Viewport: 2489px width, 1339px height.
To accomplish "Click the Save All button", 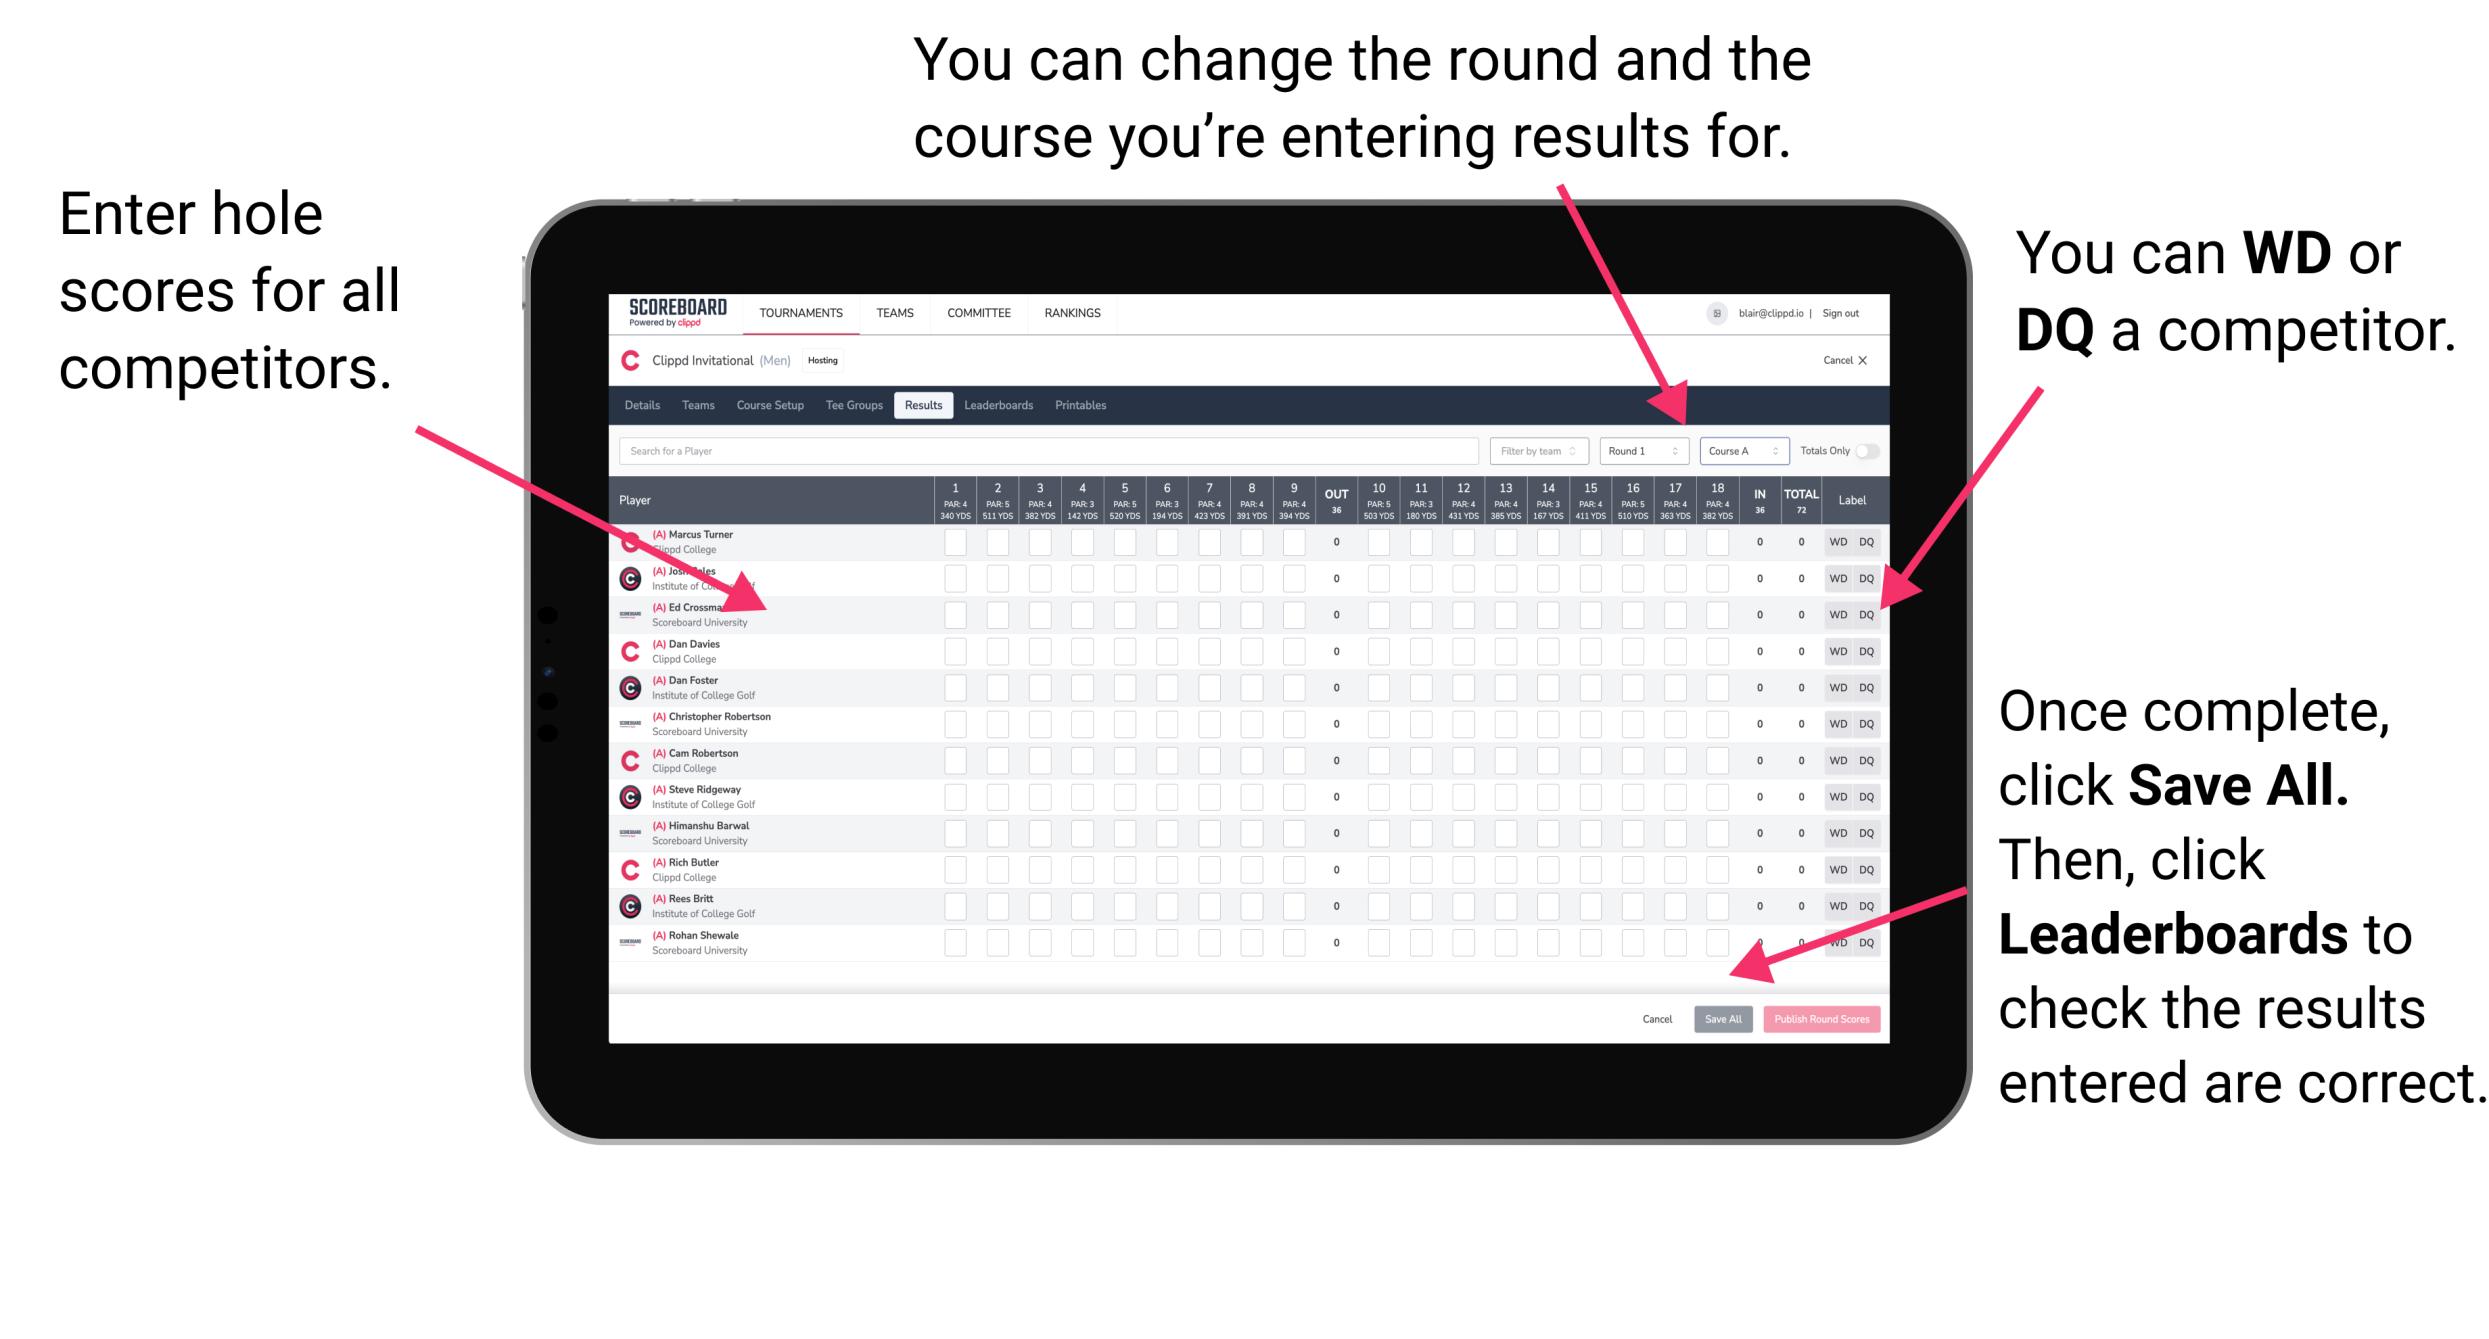I will pyautogui.click(x=1723, y=1019).
